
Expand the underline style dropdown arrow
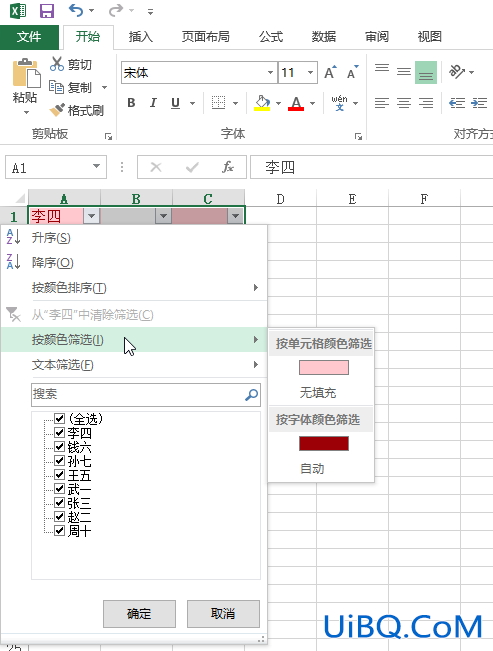192,103
